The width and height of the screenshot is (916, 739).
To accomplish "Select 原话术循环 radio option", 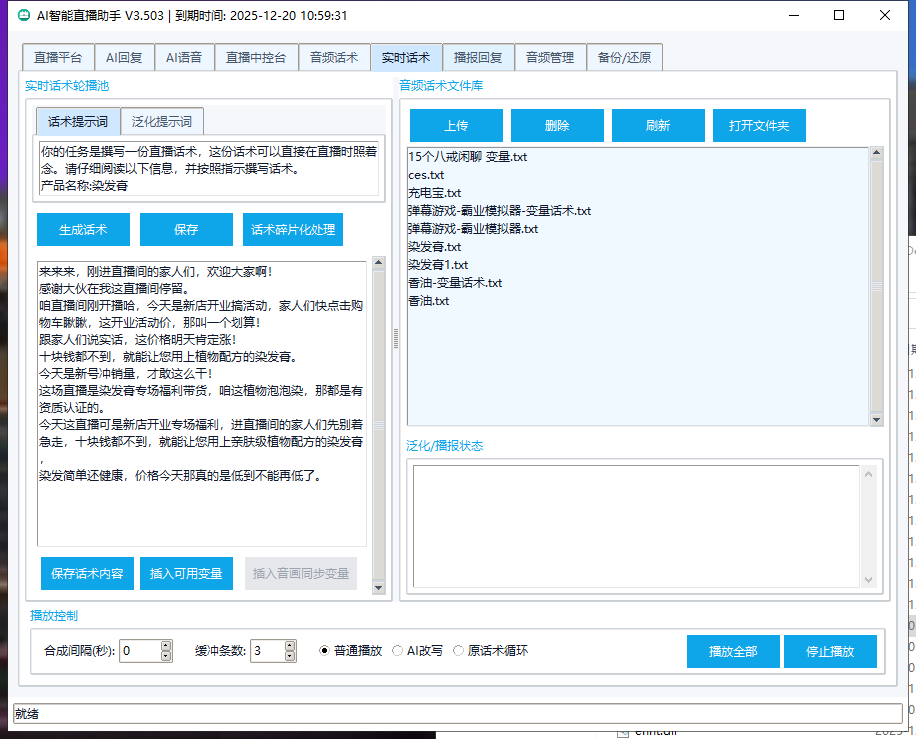I will click(459, 651).
